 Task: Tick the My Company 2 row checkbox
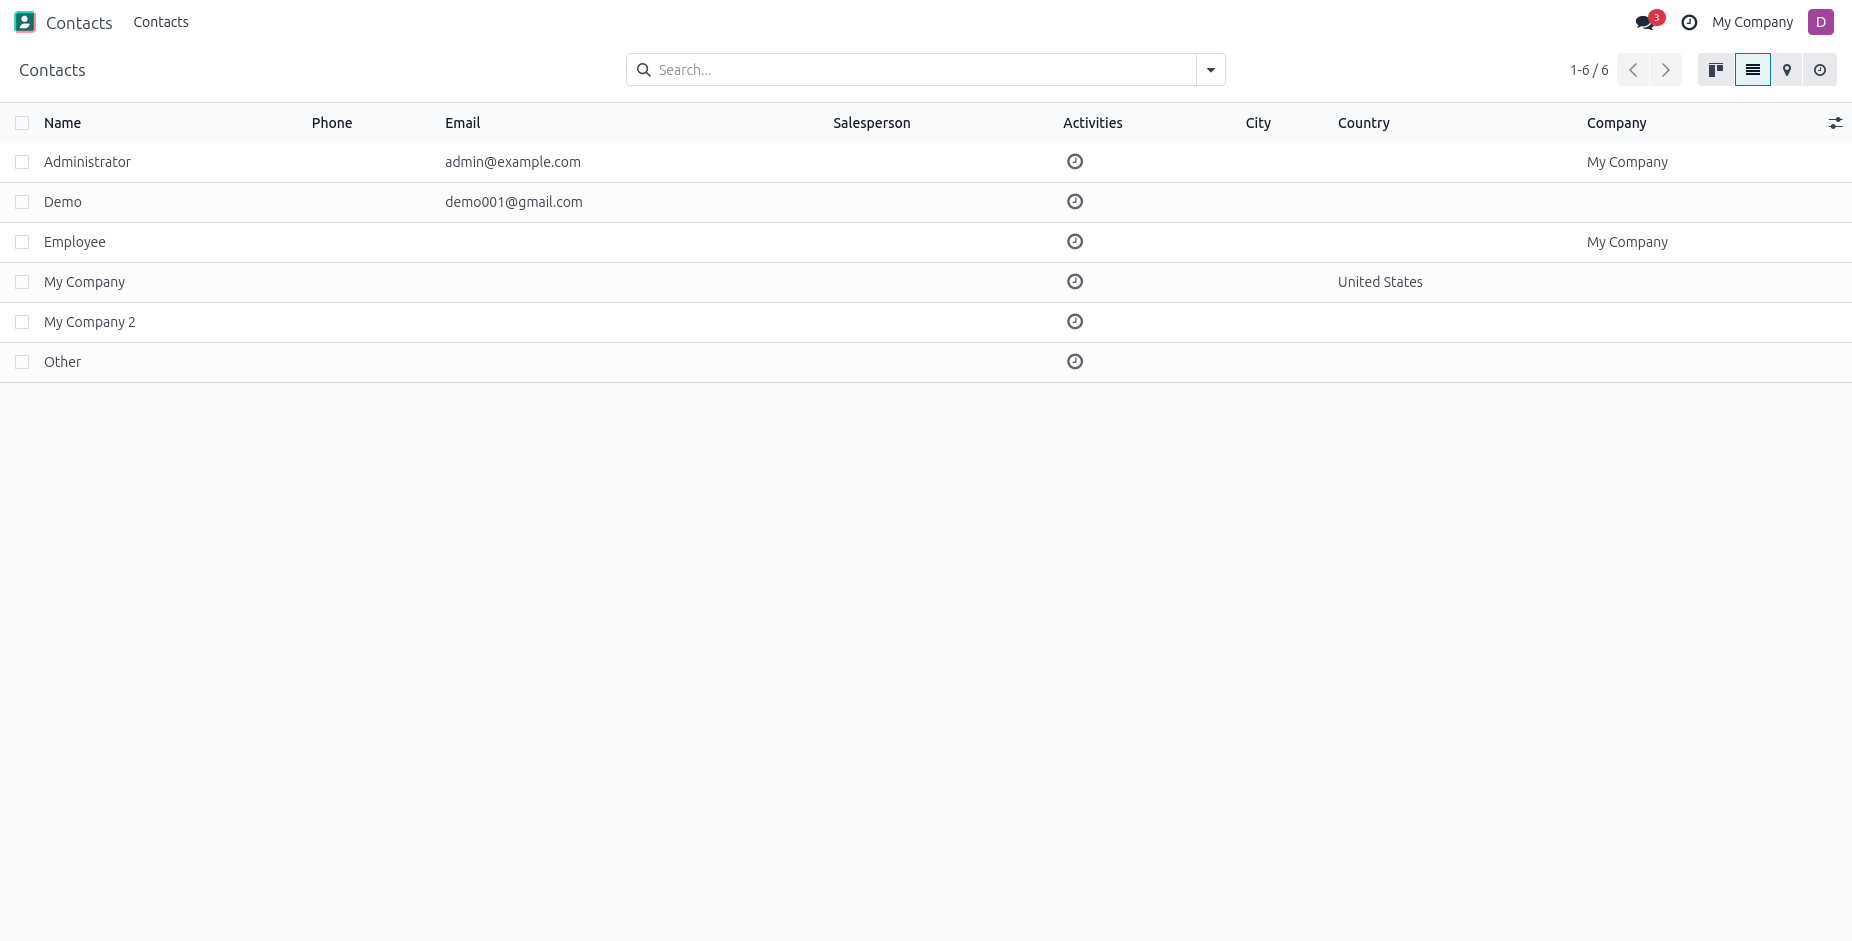pos(22,322)
